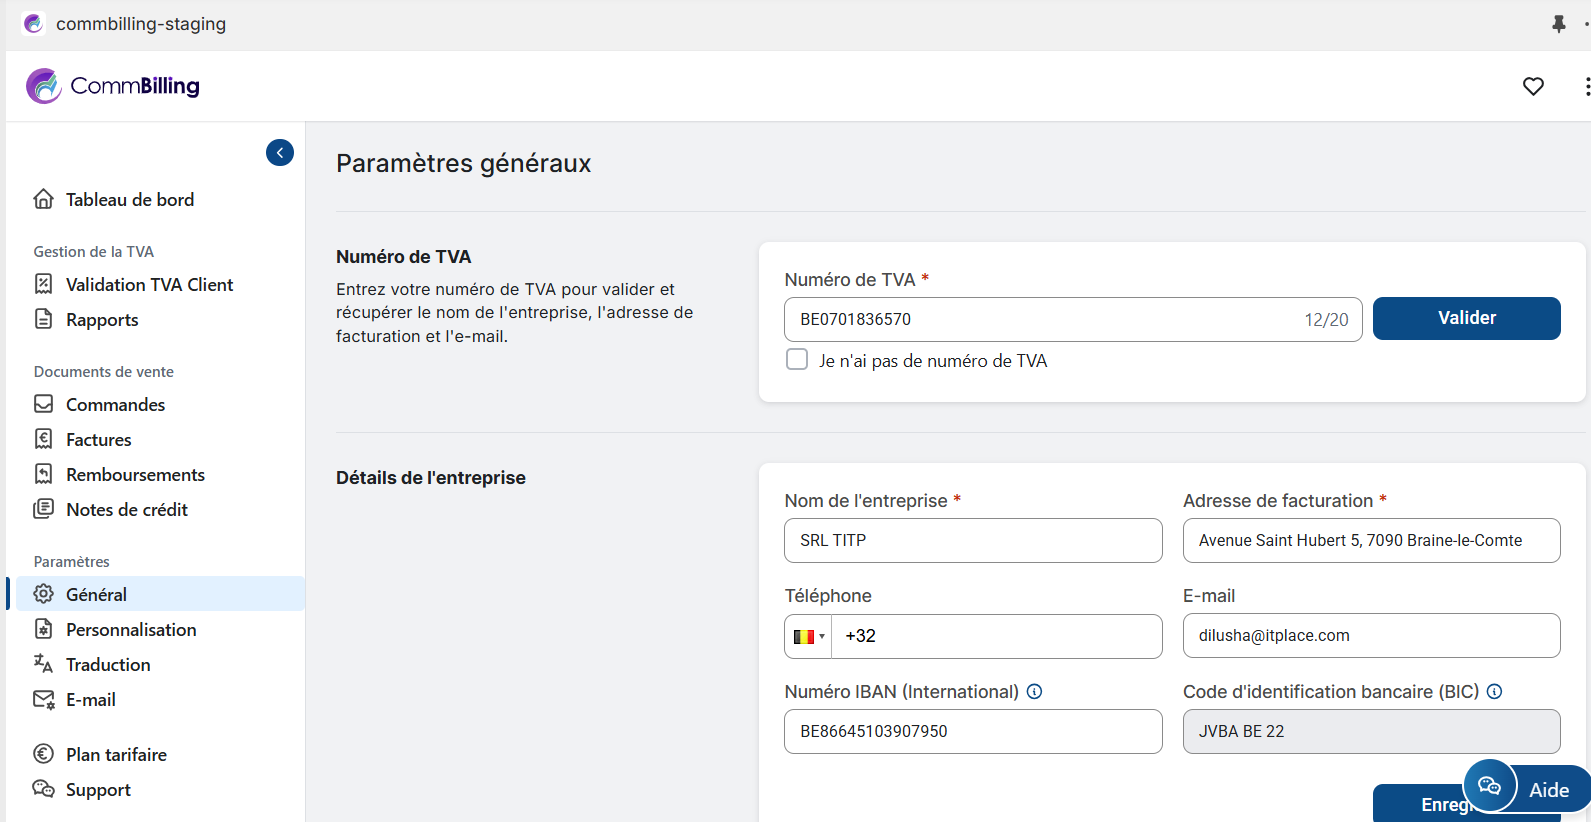Go to Tableau de bord

coord(129,200)
